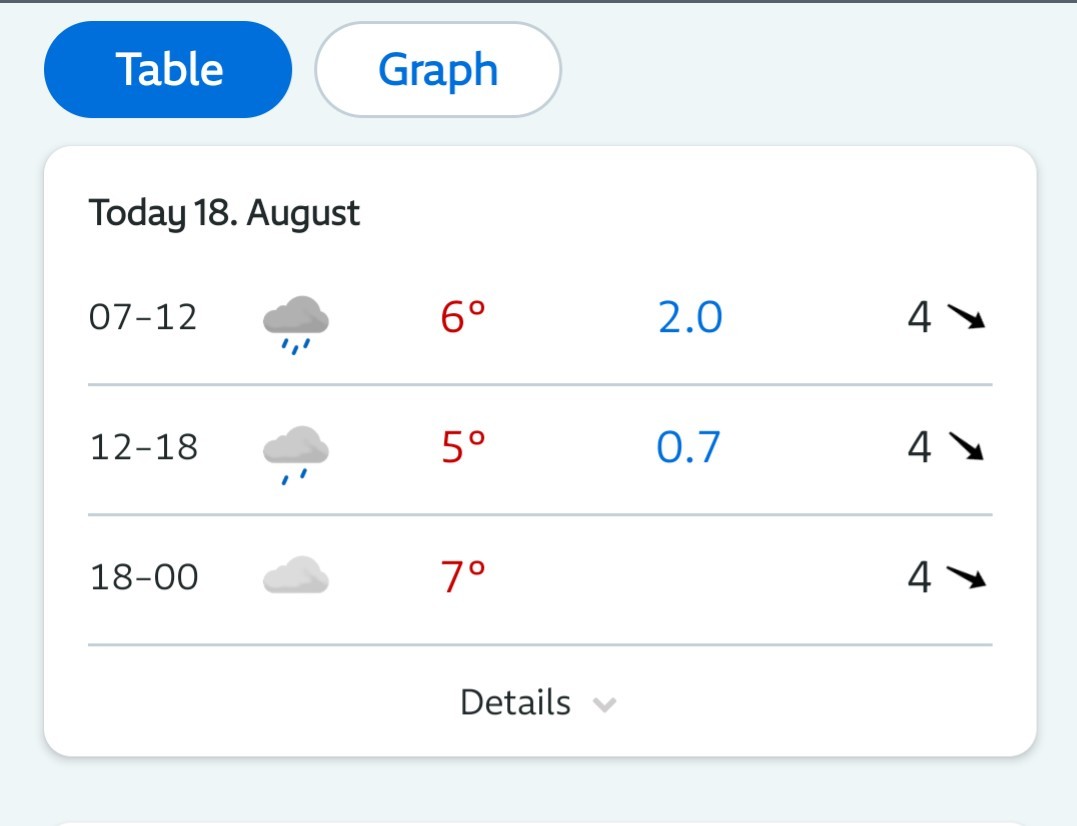The image size is (1077, 826).
Task: Select the 18-00 time period row
Action: click(540, 580)
